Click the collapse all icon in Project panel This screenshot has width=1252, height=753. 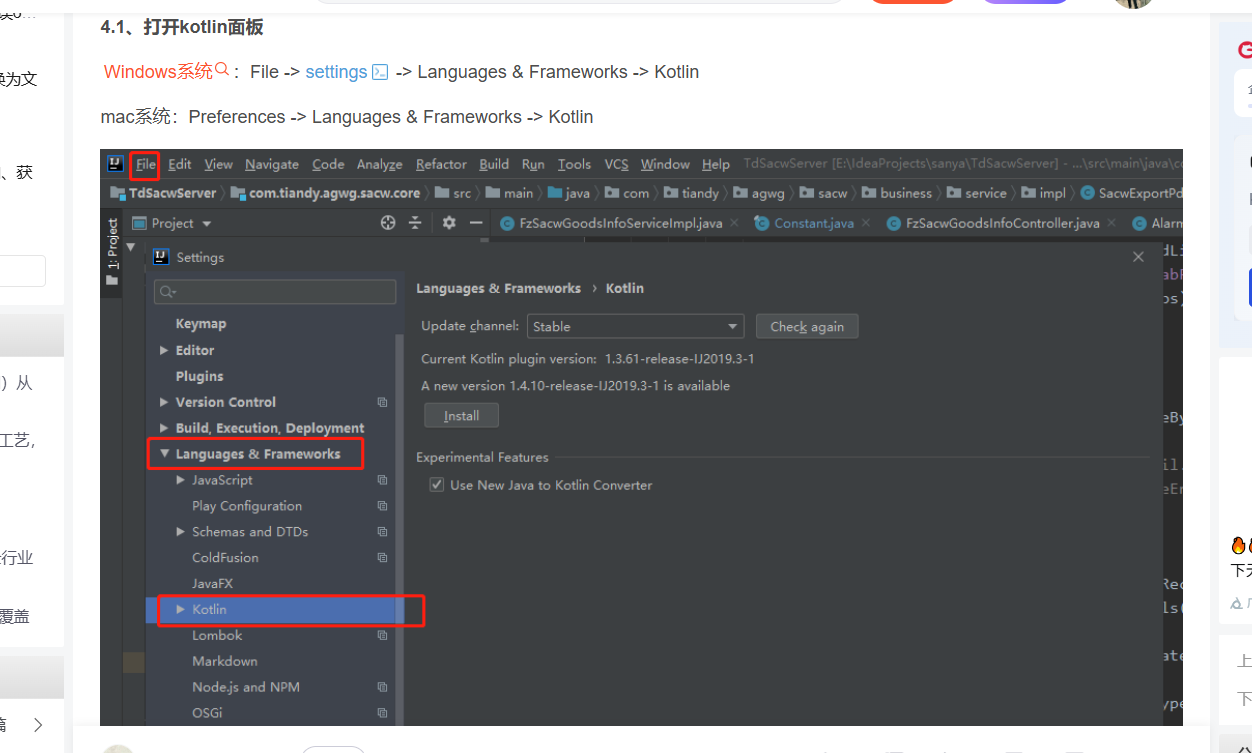pos(415,223)
